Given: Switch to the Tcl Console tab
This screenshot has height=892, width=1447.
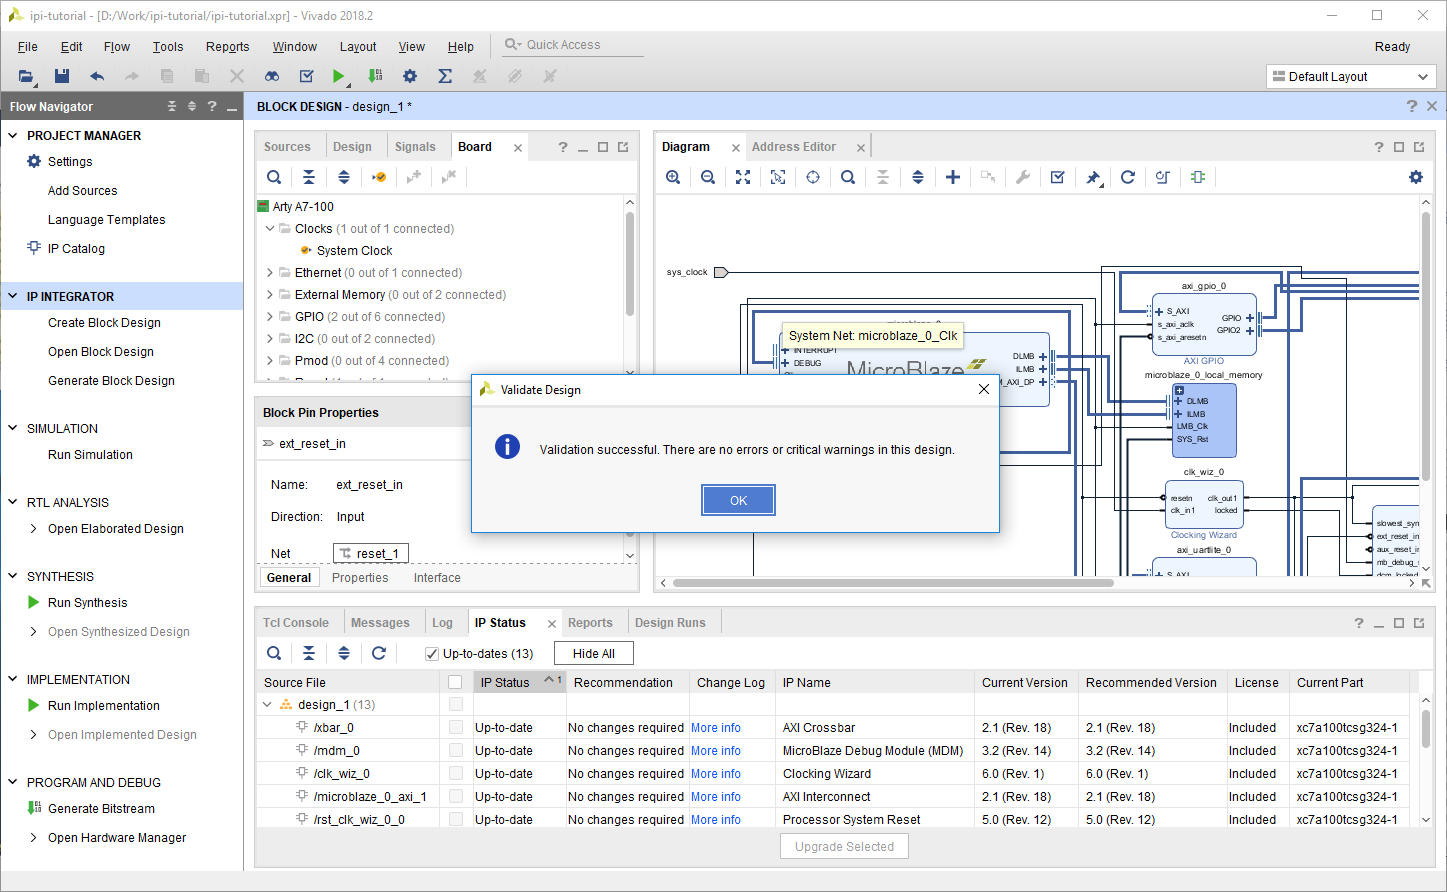Looking at the screenshot, I should coord(296,623).
